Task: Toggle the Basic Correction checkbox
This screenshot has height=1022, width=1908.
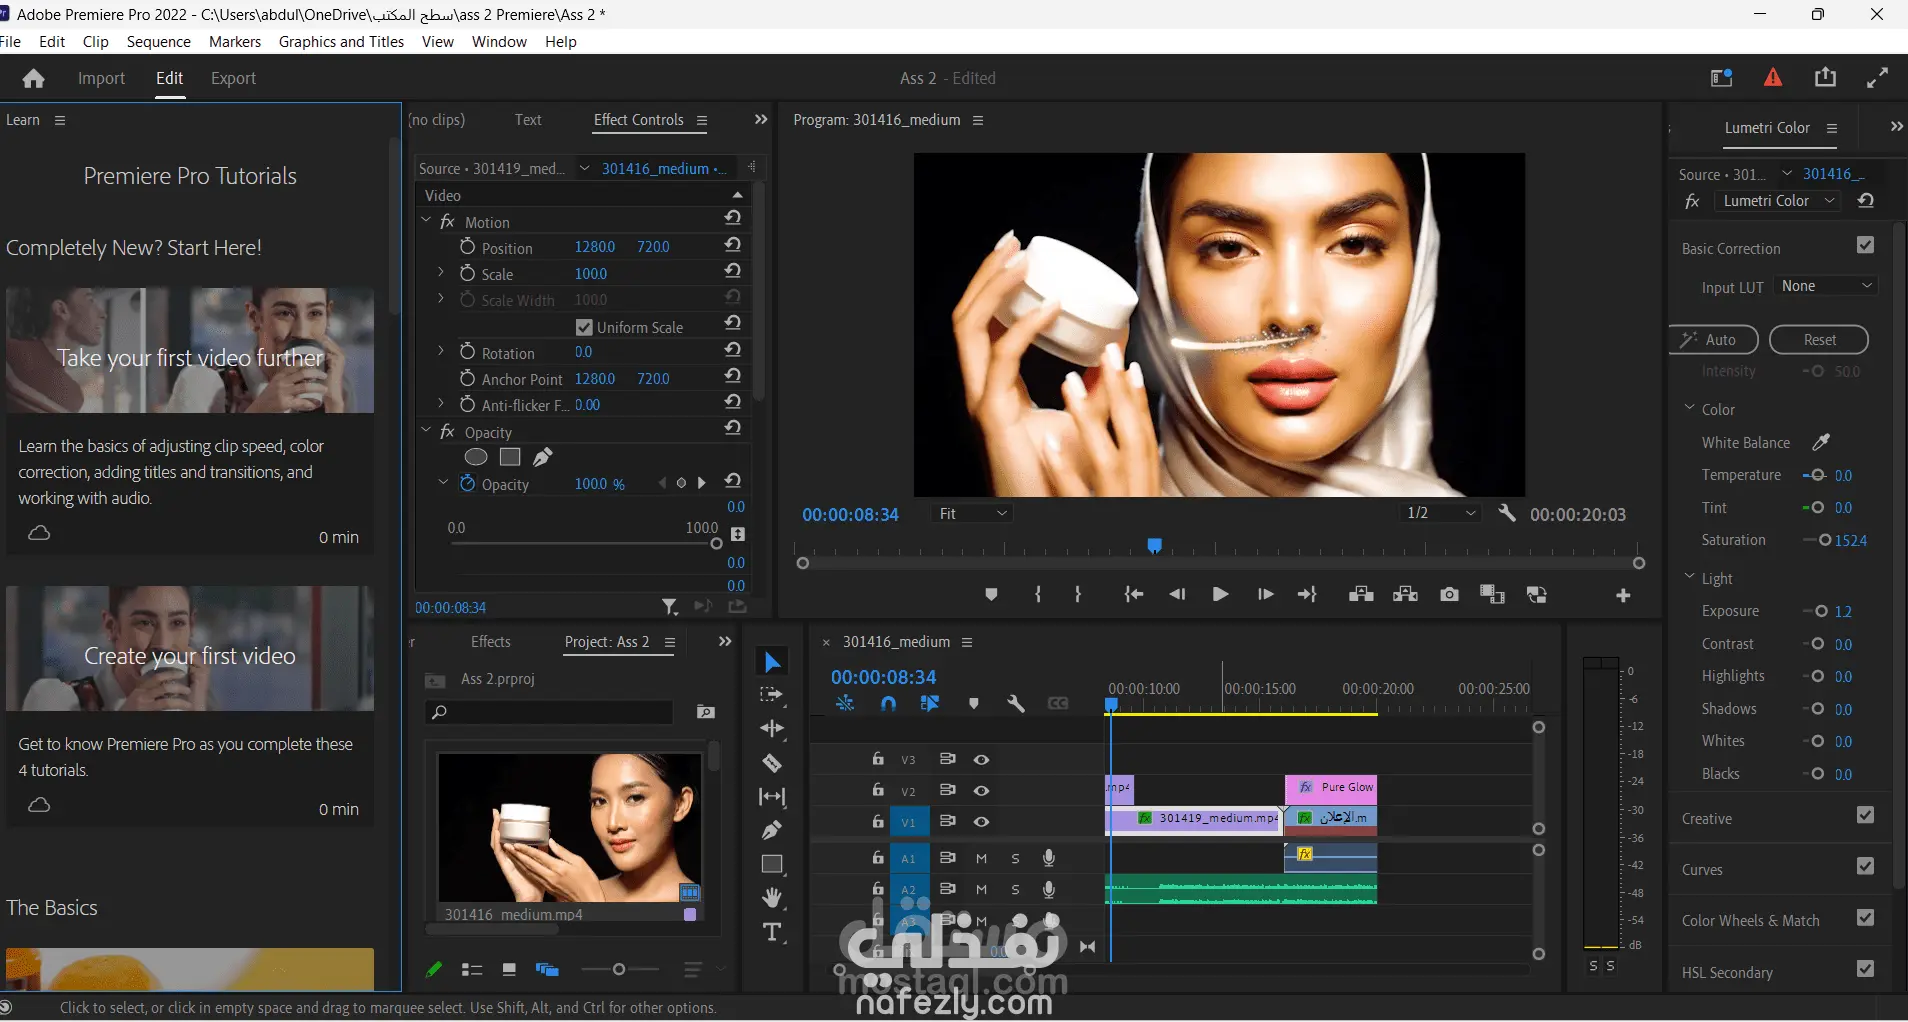Action: (1865, 245)
